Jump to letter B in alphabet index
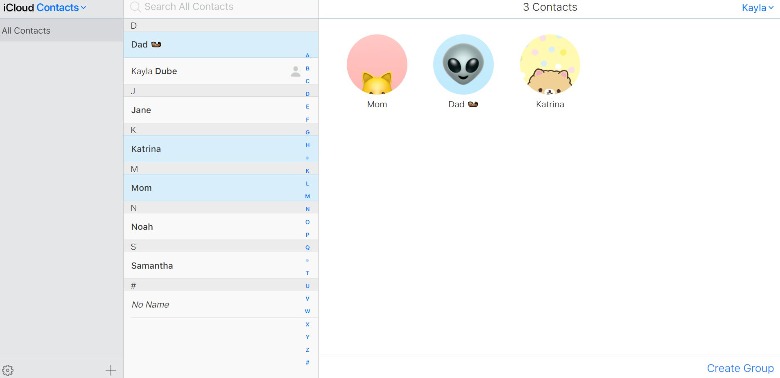 [x=307, y=68]
